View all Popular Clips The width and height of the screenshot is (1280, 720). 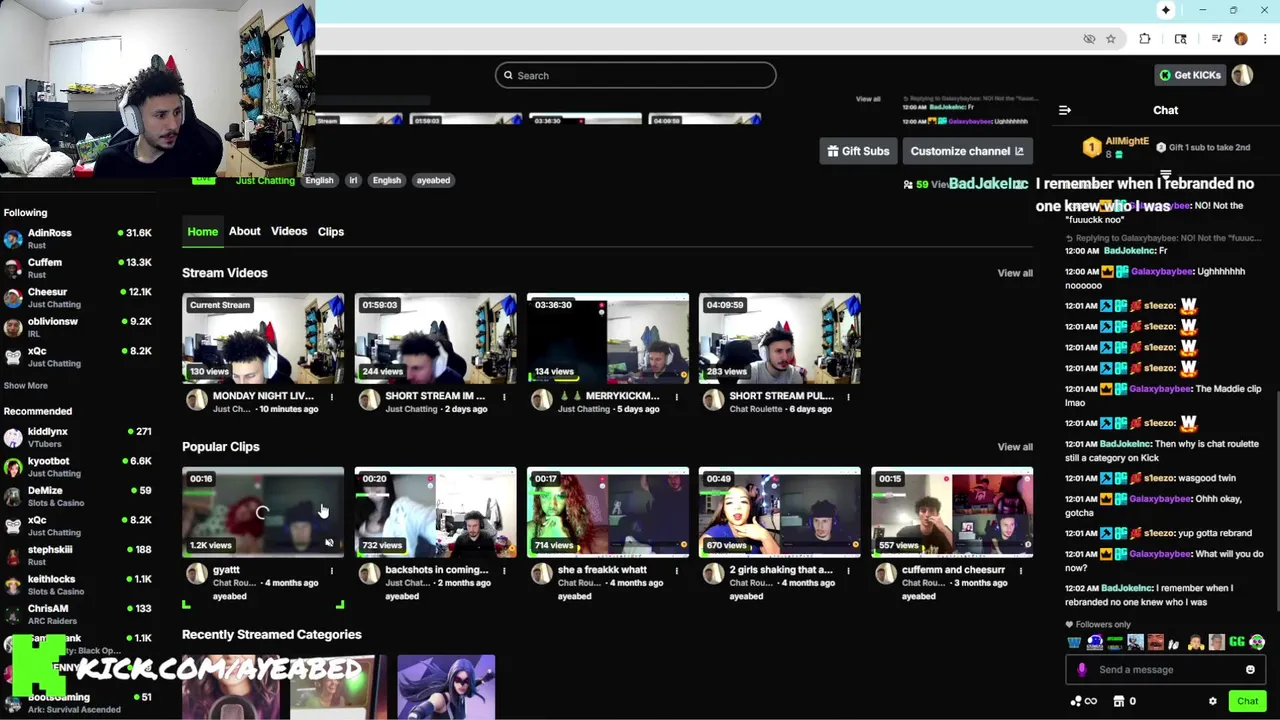coord(1015,447)
